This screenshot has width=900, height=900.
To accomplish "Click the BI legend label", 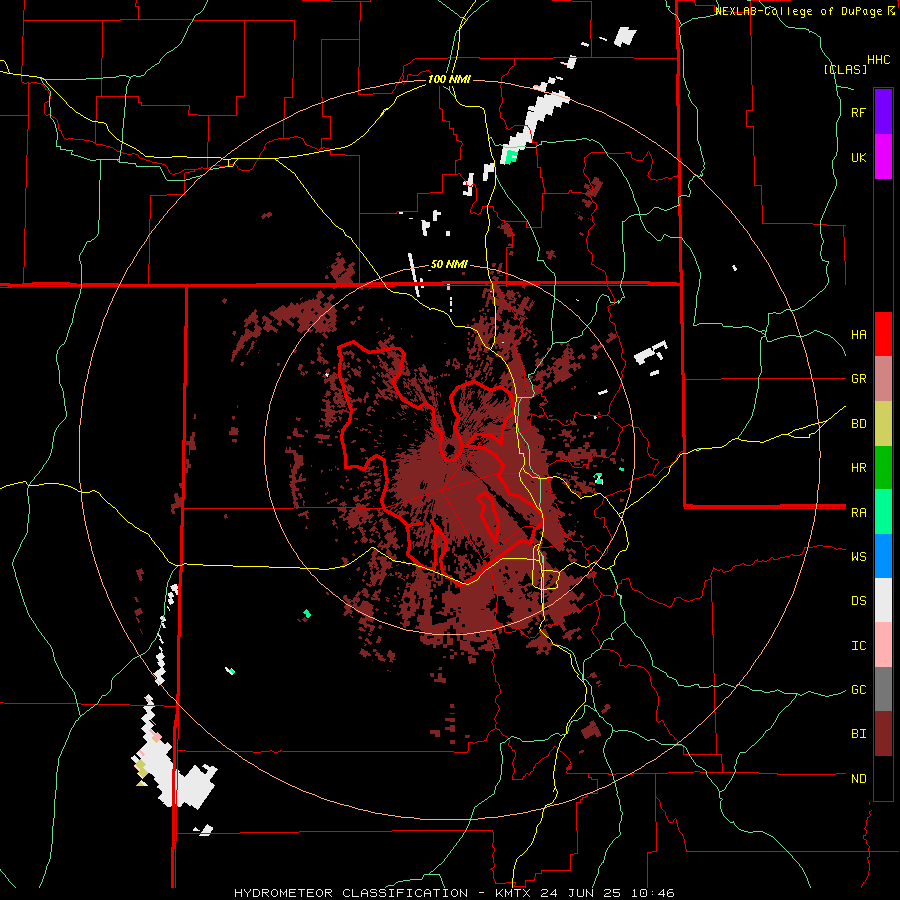I will (859, 734).
